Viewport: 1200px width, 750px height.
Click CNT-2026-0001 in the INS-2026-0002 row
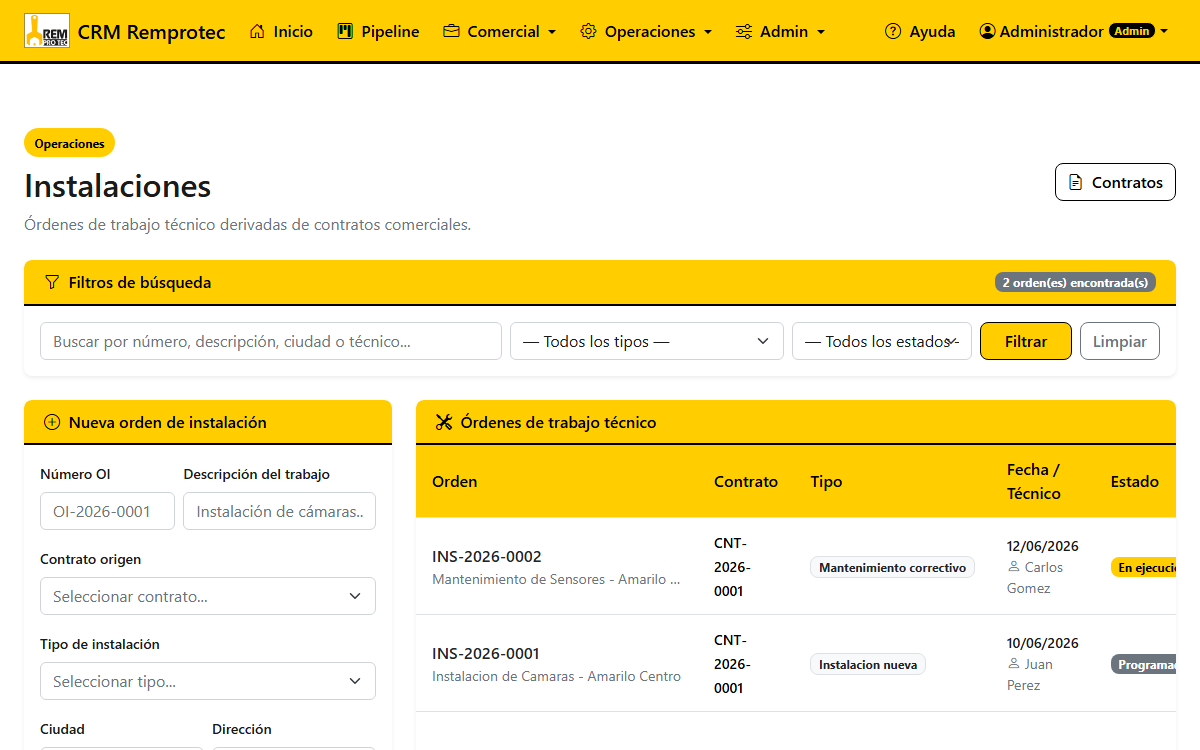tap(732, 567)
